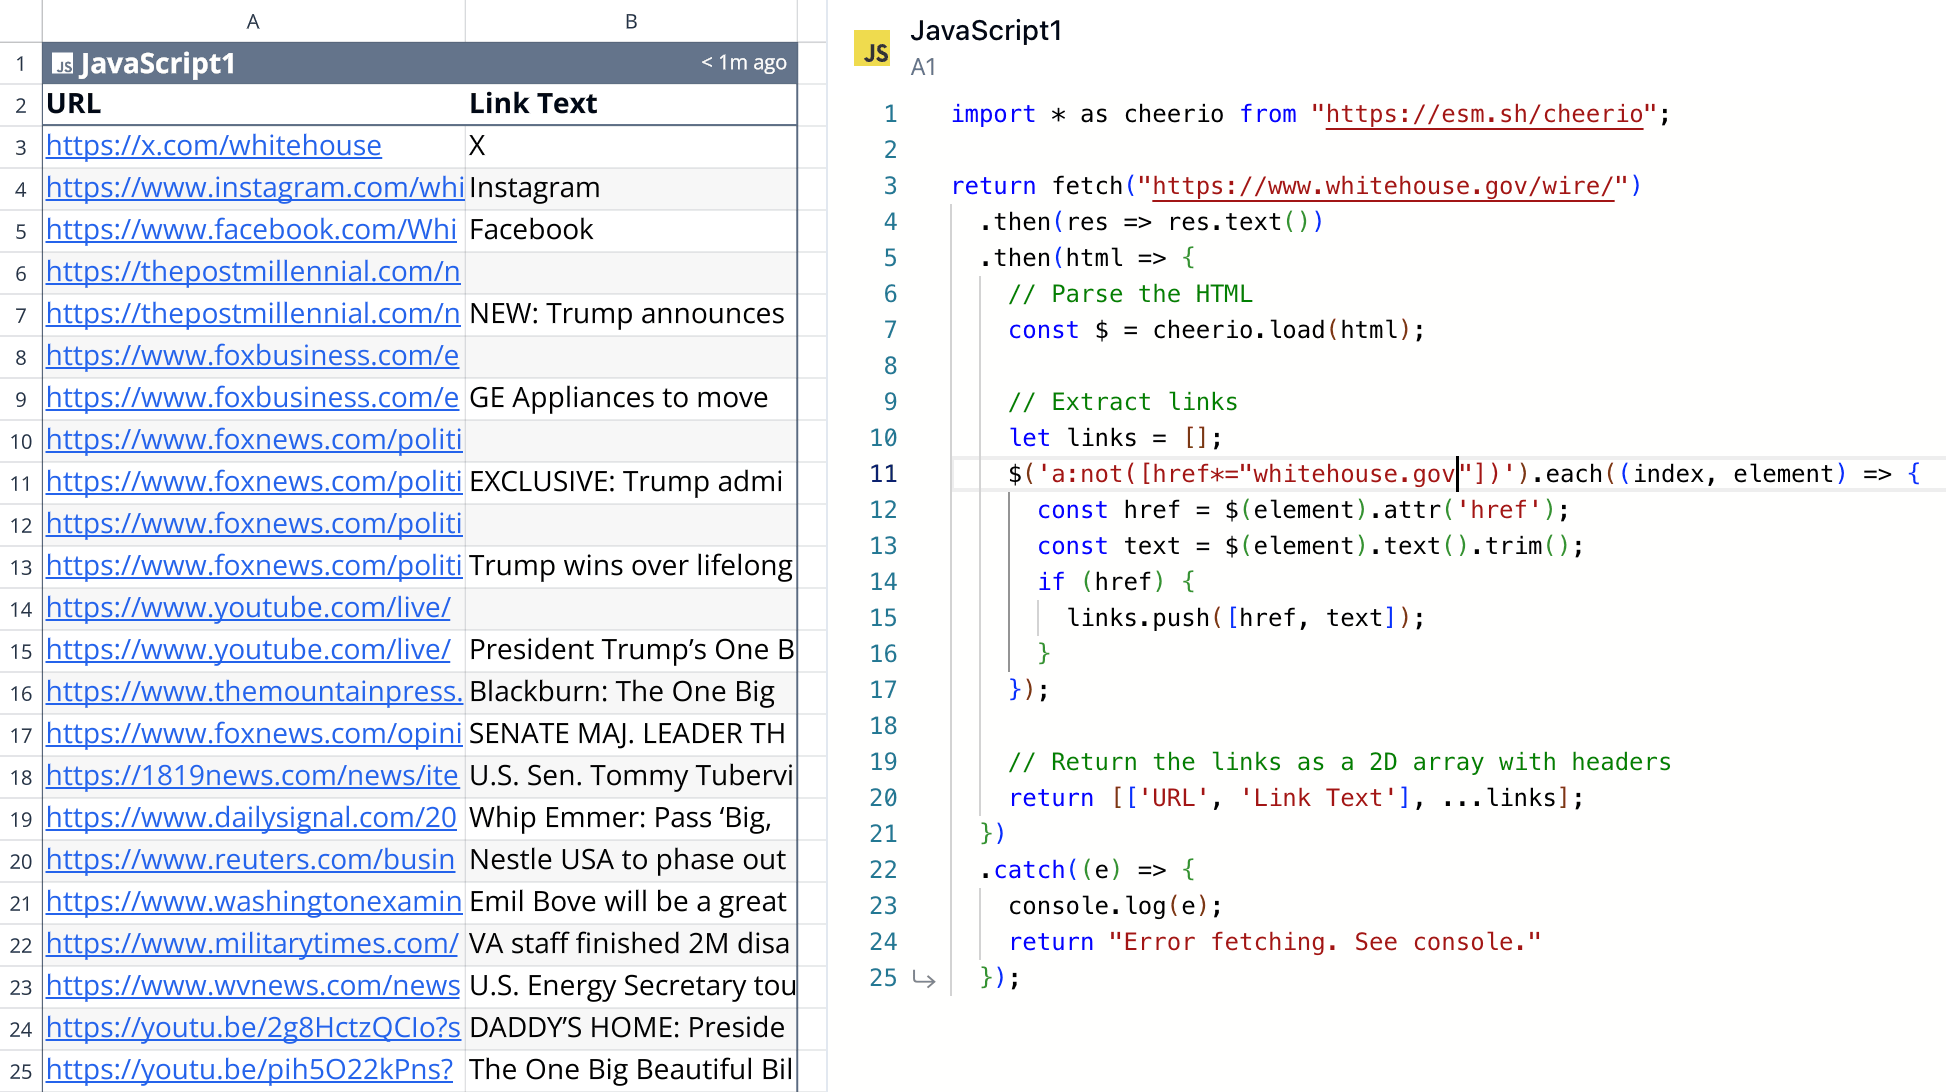Click the '// Extract links' comment
Screen dimensions: 1946x1092
click(1123, 402)
